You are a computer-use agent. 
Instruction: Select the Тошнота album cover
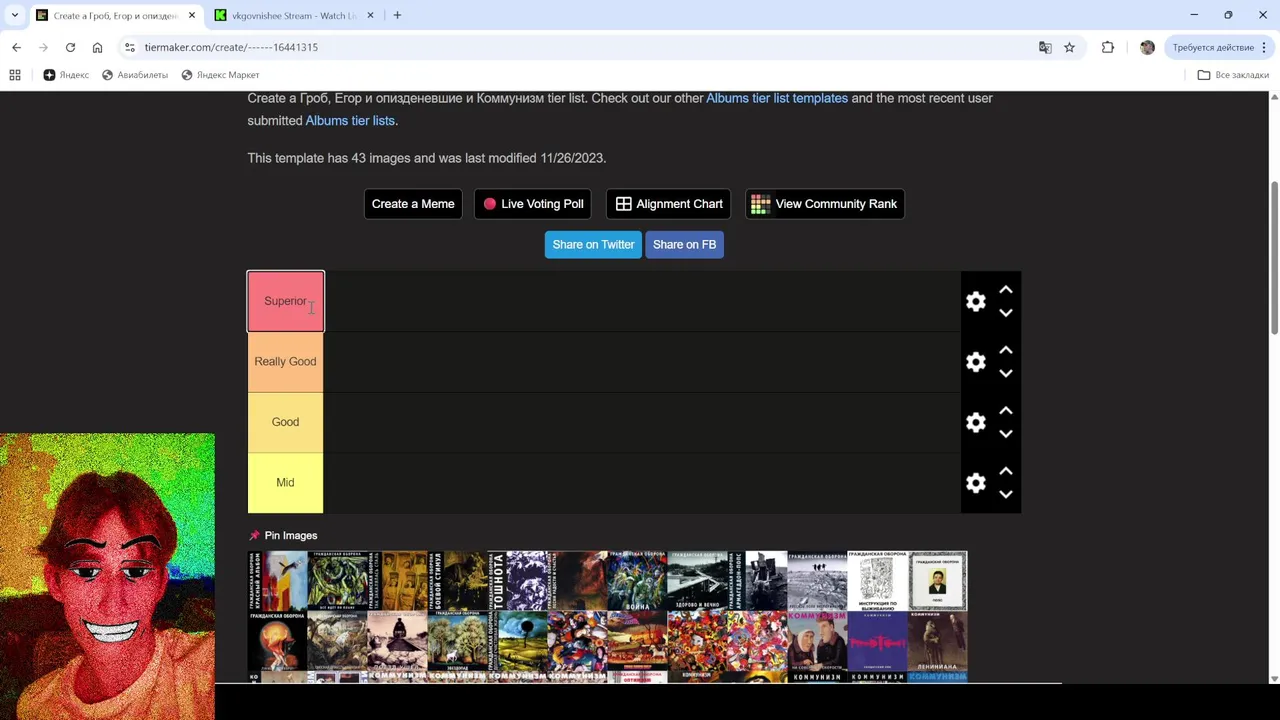coord(518,581)
